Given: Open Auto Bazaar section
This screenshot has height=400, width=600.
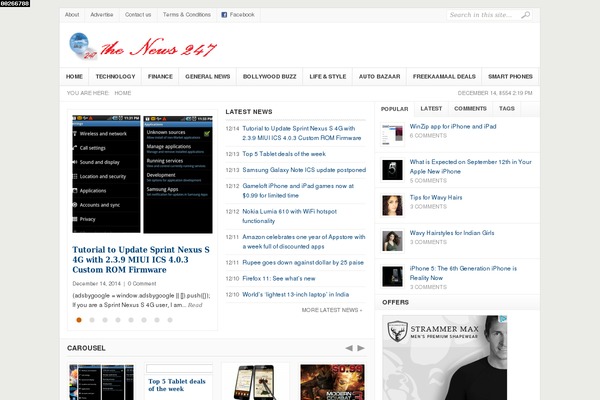Looking at the screenshot, I should [380, 77].
